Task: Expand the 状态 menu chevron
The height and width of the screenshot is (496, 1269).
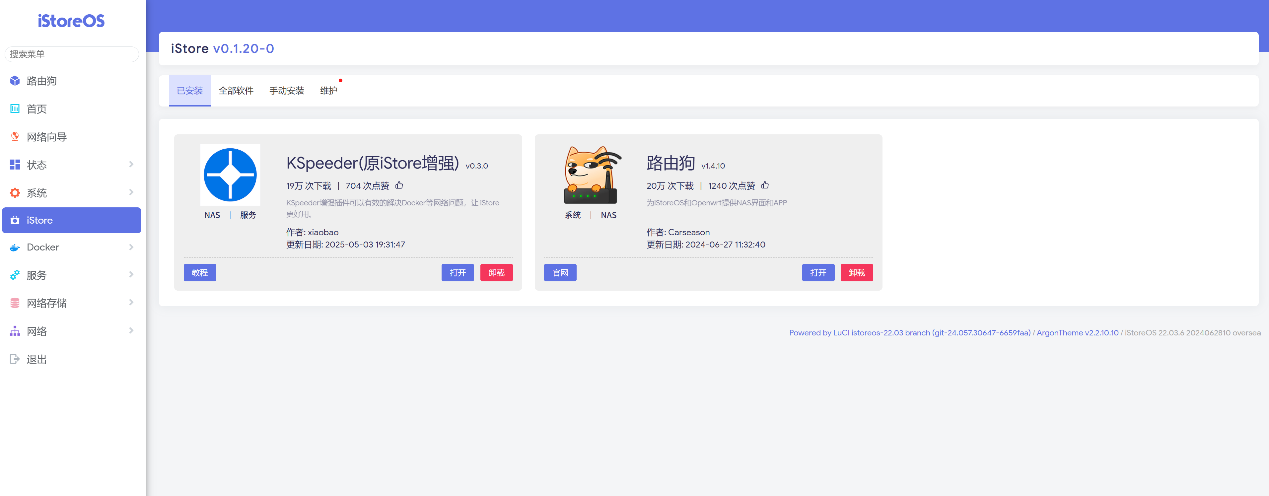Action: pyautogui.click(x=131, y=164)
